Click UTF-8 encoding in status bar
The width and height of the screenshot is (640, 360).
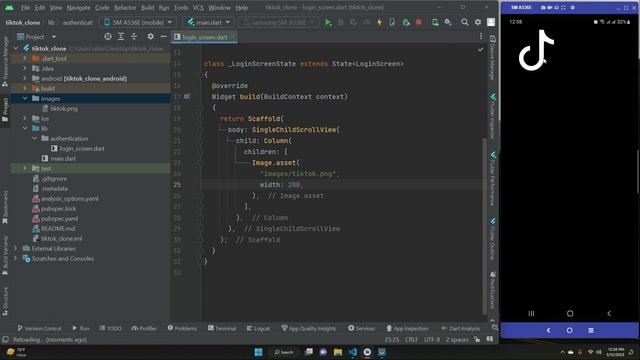click(432, 340)
